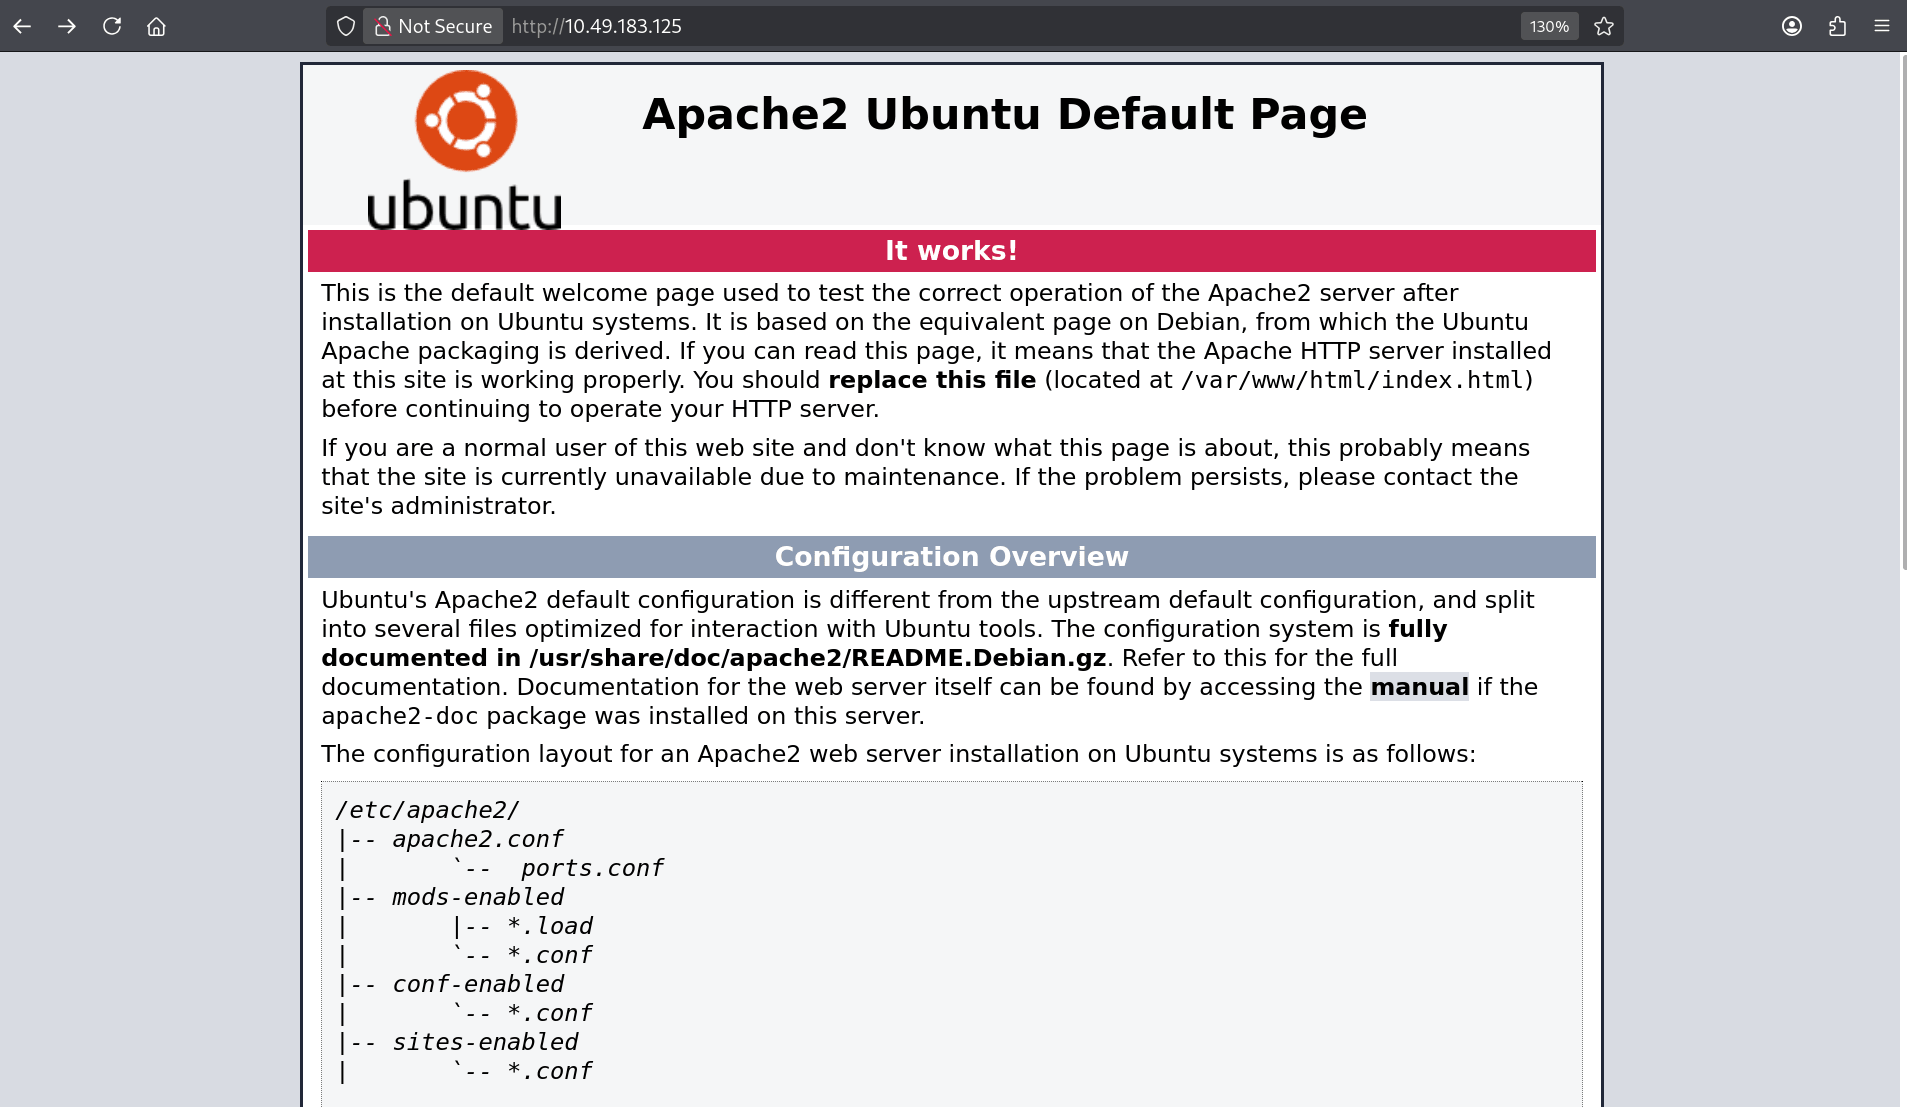The image size is (1907, 1107).
Task: Click ports.conf in the config tree
Action: pyautogui.click(x=592, y=868)
